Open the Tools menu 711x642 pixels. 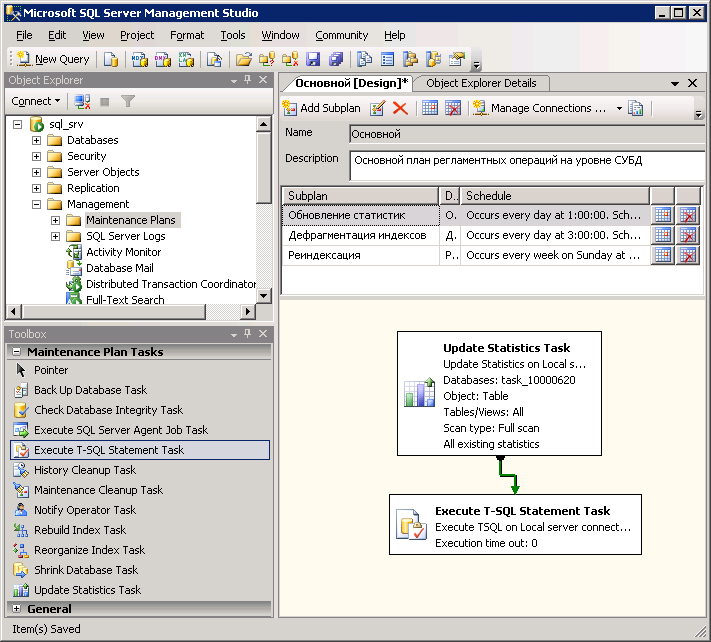pos(233,35)
